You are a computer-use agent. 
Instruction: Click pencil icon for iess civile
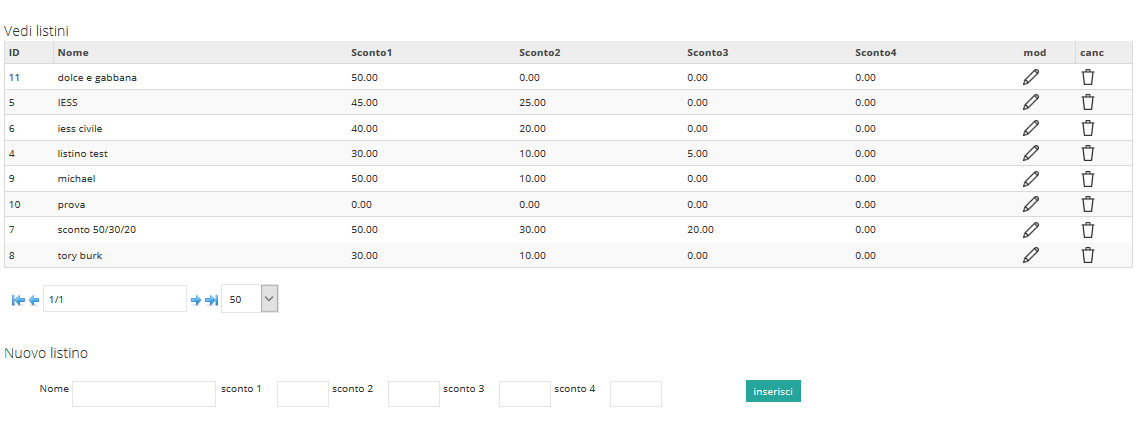tap(1031, 128)
